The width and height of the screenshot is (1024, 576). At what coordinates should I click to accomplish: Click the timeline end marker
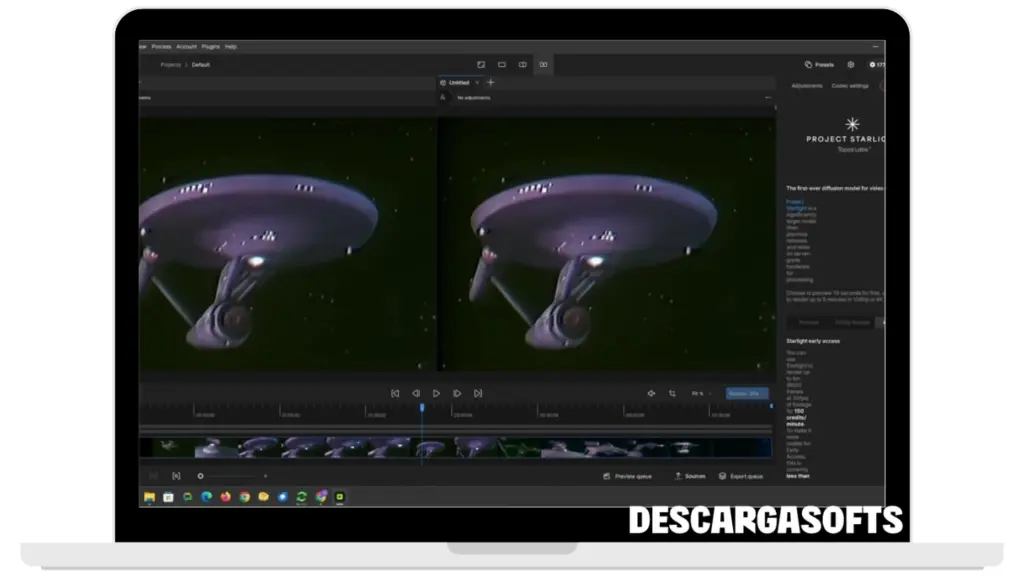(x=771, y=406)
